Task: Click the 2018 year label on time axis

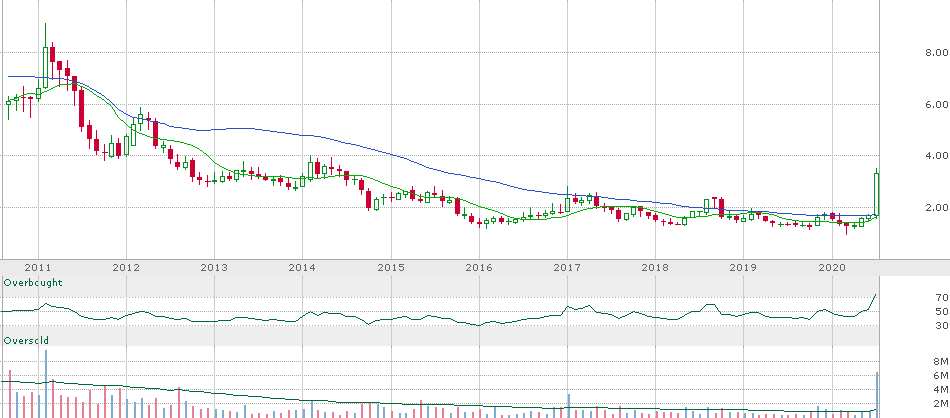Action: click(656, 267)
